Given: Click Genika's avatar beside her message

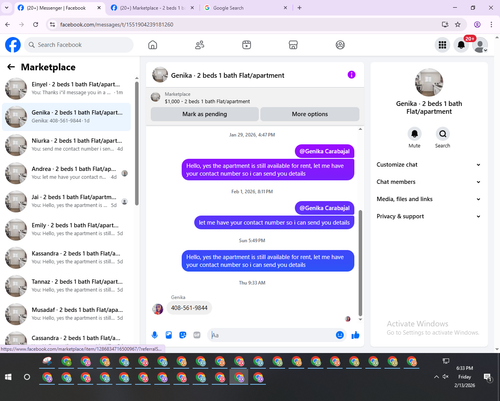Looking at the screenshot, I should point(158,309).
